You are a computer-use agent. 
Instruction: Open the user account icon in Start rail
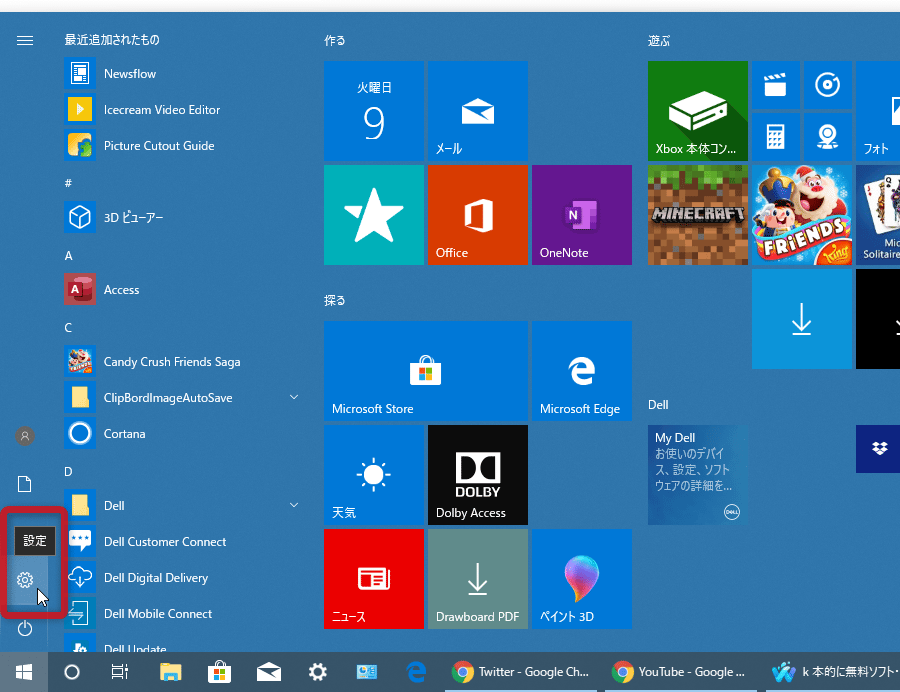click(x=25, y=436)
